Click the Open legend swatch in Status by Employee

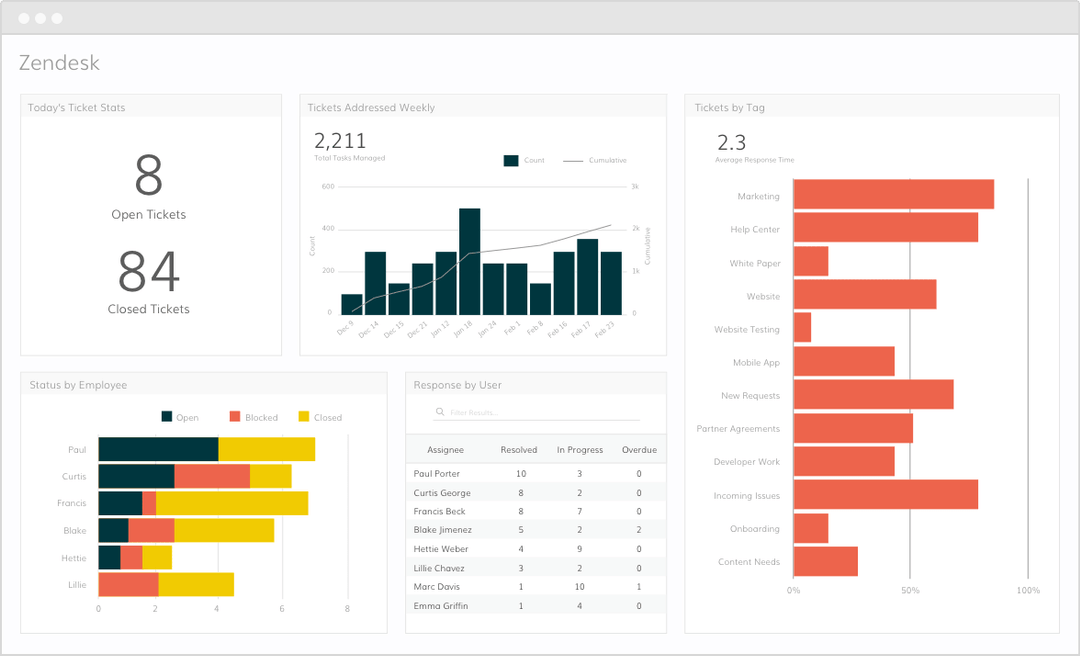pos(167,416)
